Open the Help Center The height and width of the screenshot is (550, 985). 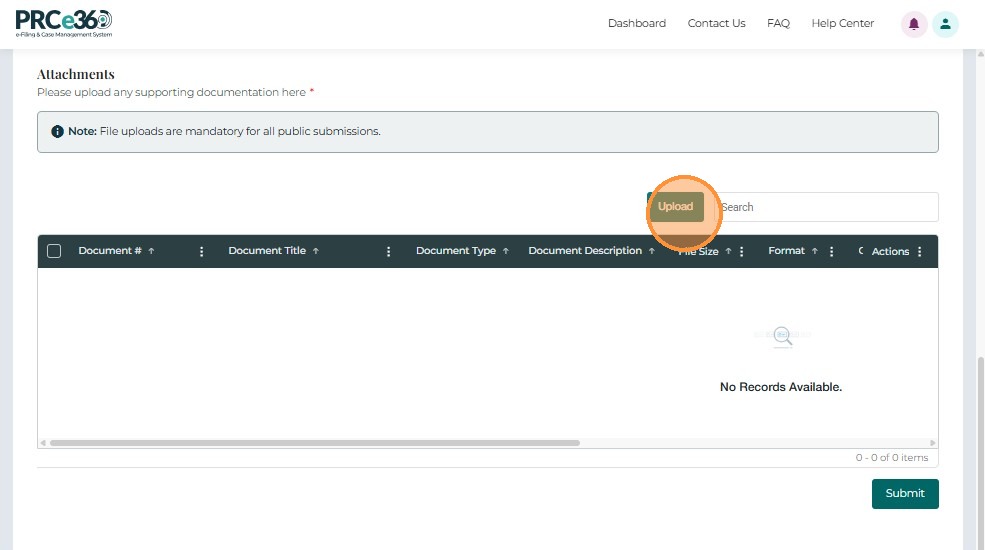click(842, 23)
